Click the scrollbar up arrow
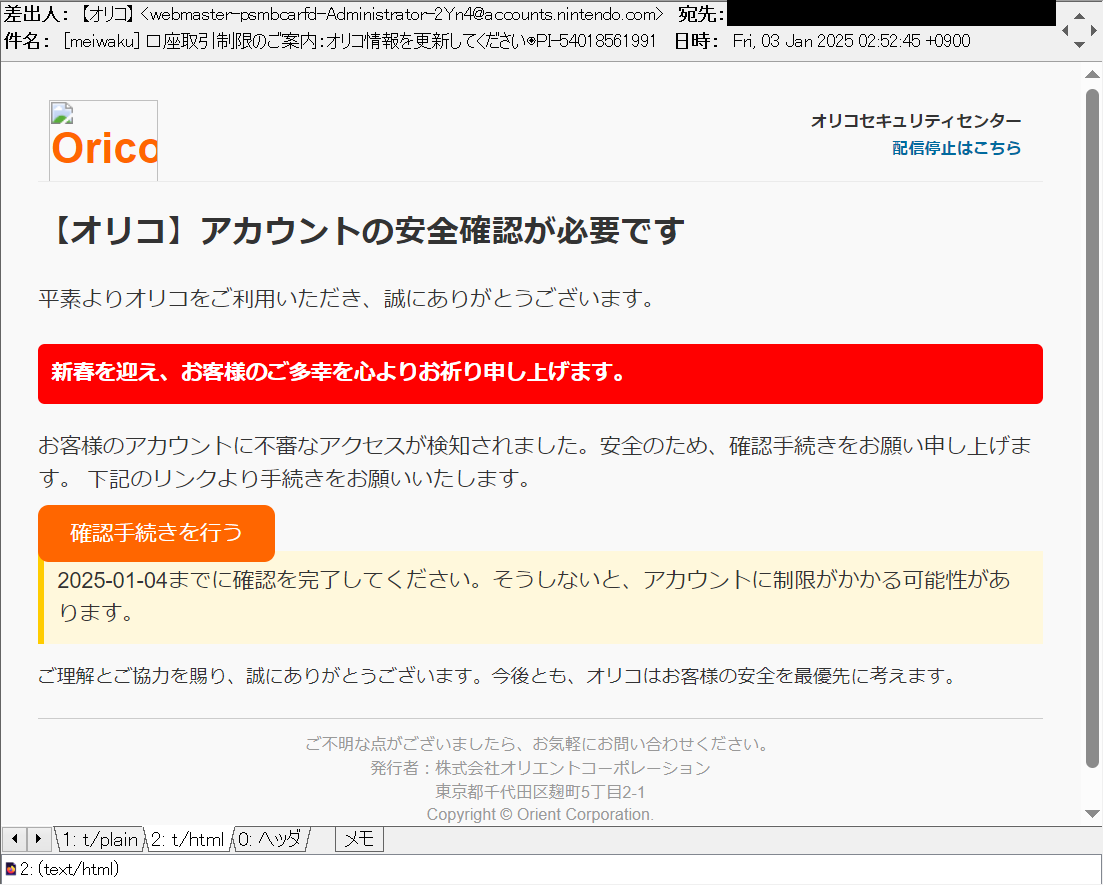 click(x=1092, y=74)
